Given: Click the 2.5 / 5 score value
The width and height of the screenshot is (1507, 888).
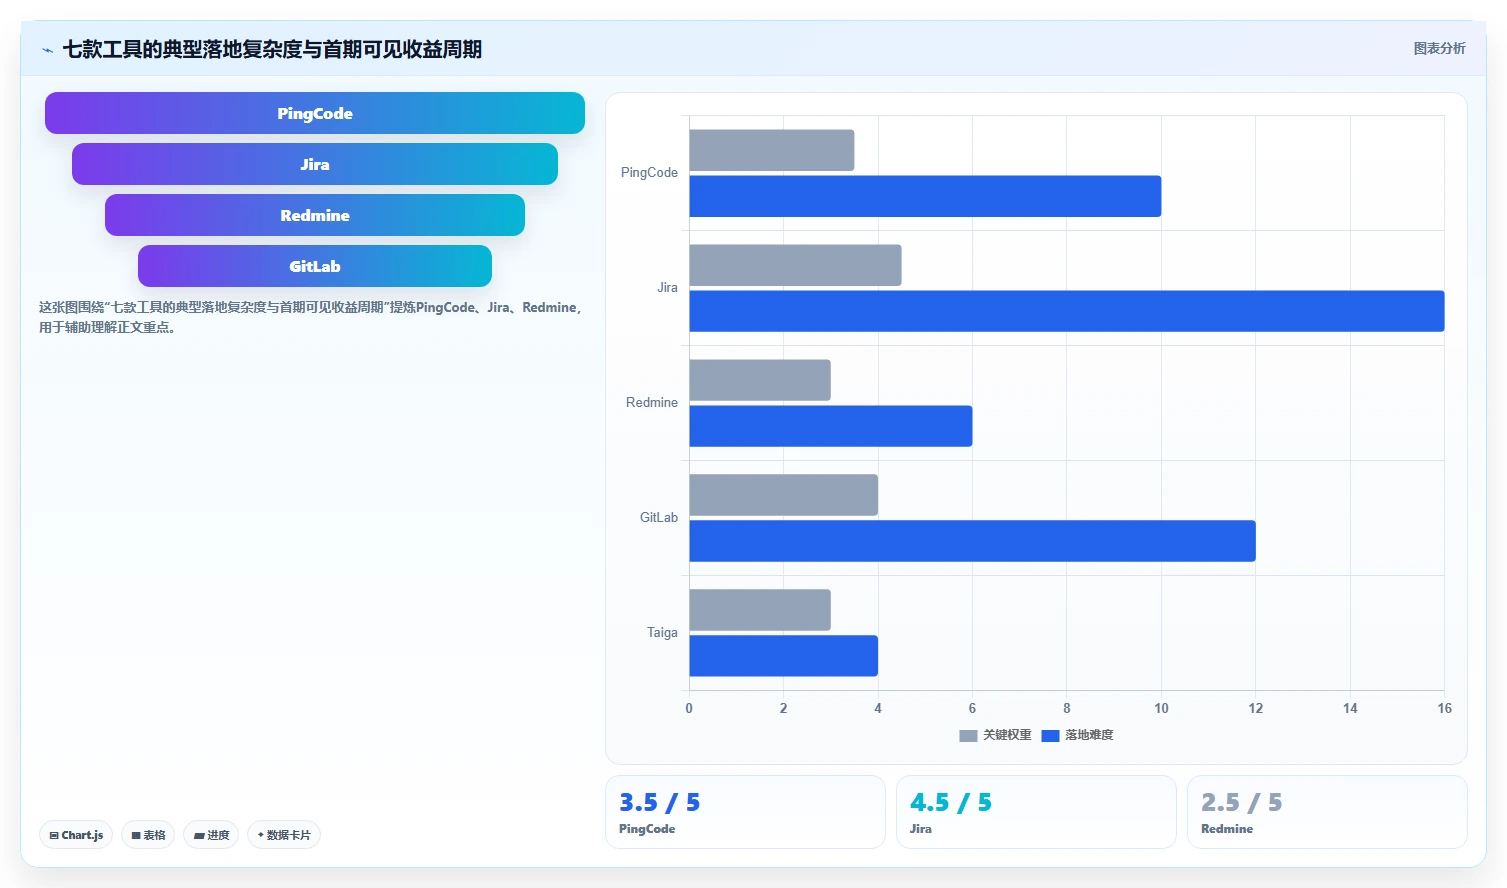Looking at the screenshot, I should point(1241,802).
